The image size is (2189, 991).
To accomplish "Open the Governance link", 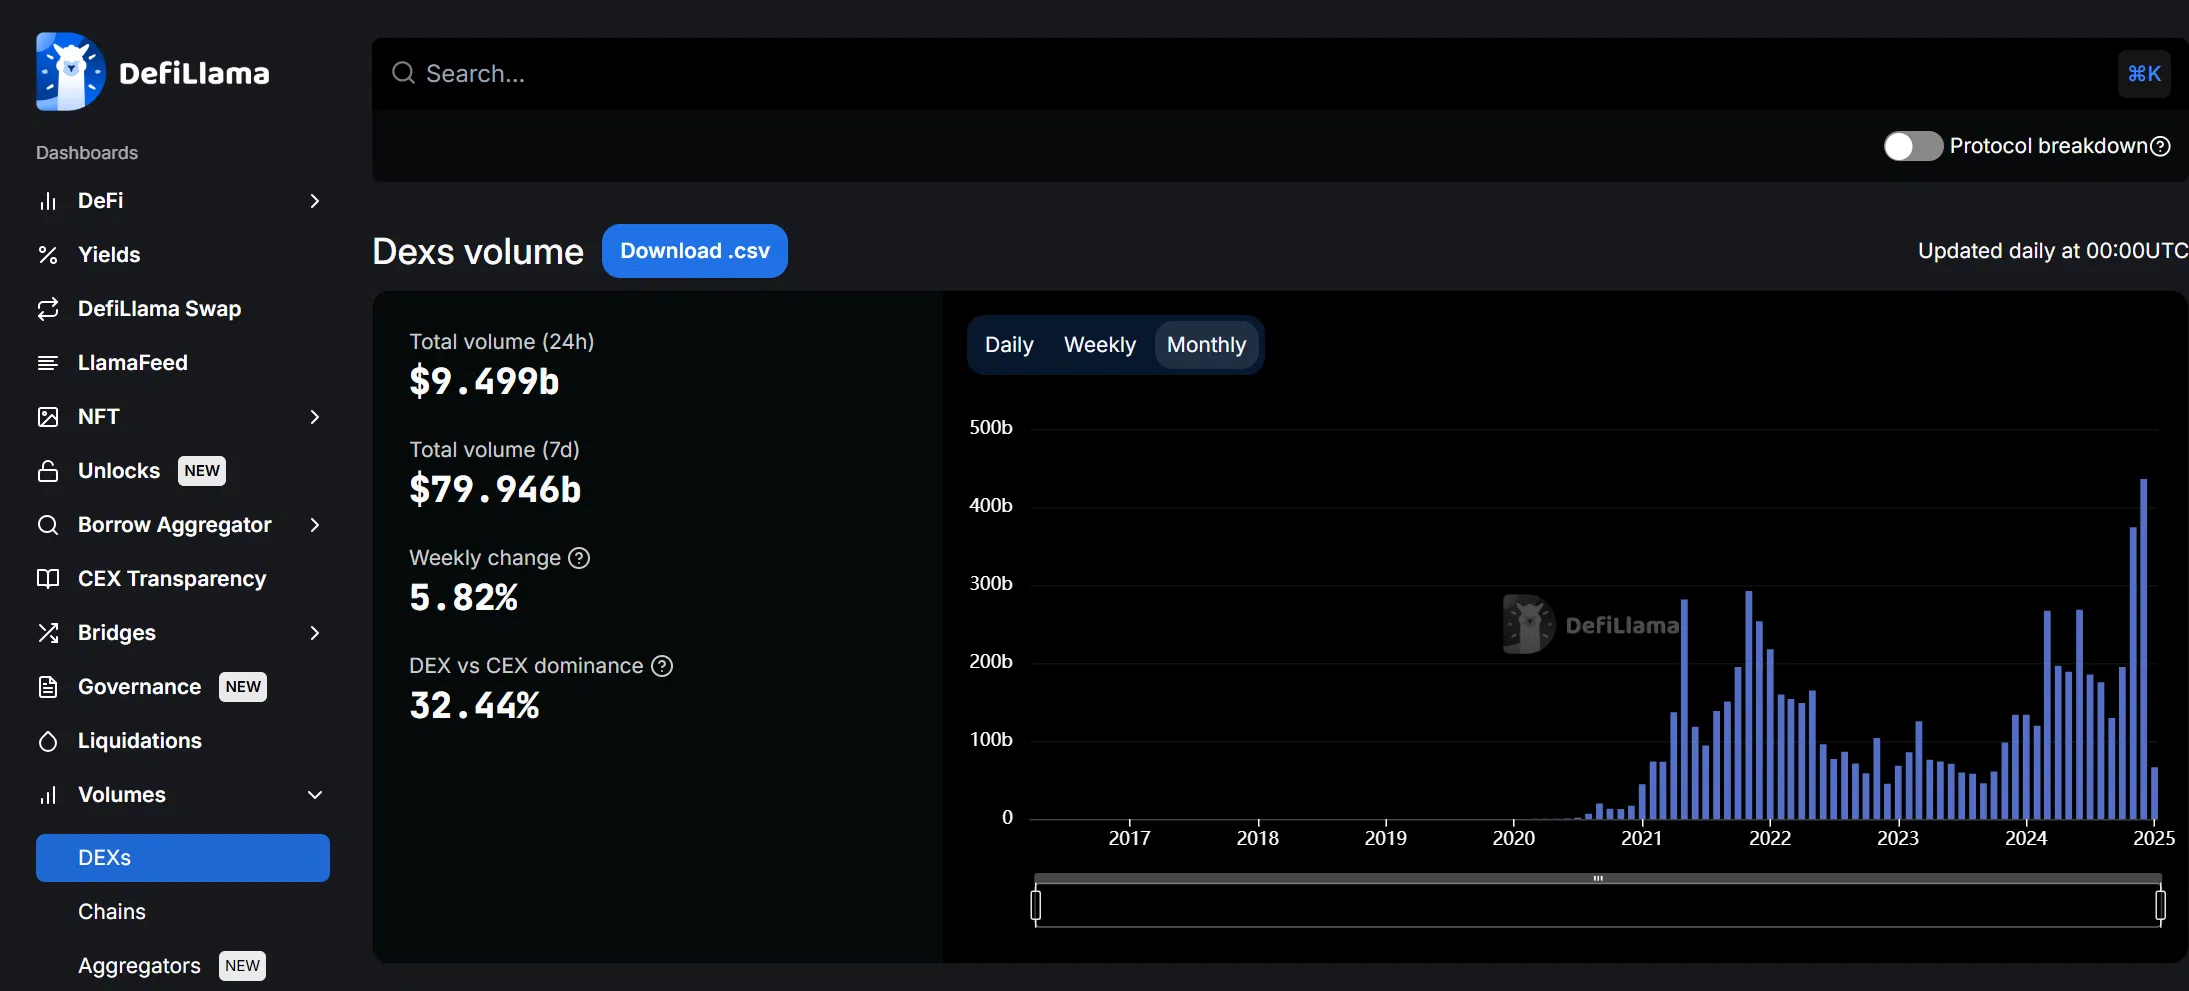I will coord(140,687).
